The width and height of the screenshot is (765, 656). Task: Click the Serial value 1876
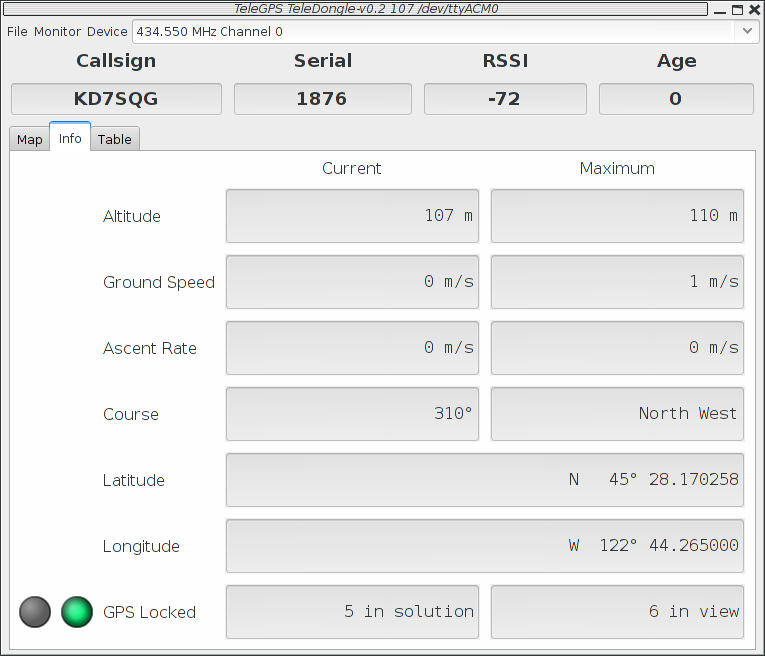coord(322,99)
